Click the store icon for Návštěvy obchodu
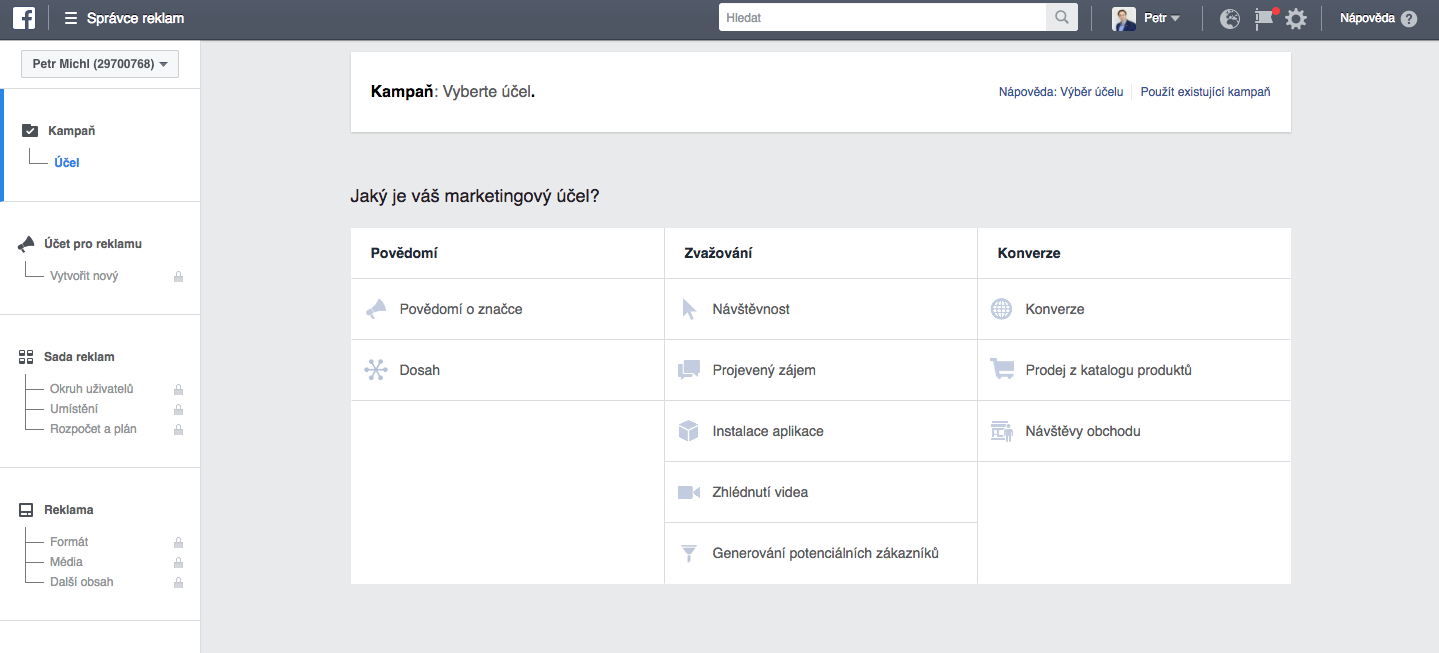Viewport: 1439px width, 653px height. (x=1001, y=431)
